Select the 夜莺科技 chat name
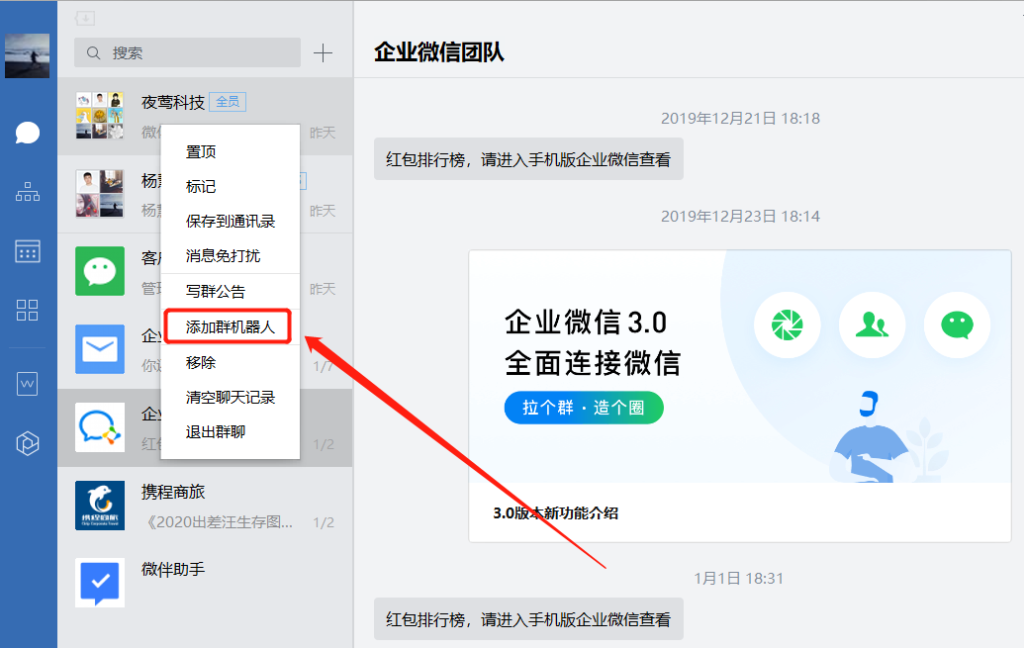Viewport: 1024px width, 648px height. [x=173, y=103]
